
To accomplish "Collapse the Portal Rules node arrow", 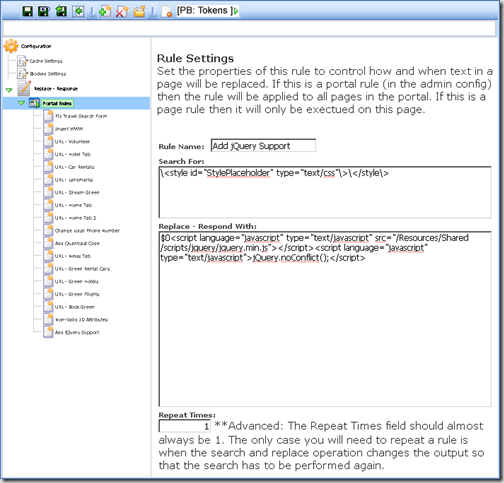I will (22, 103).
